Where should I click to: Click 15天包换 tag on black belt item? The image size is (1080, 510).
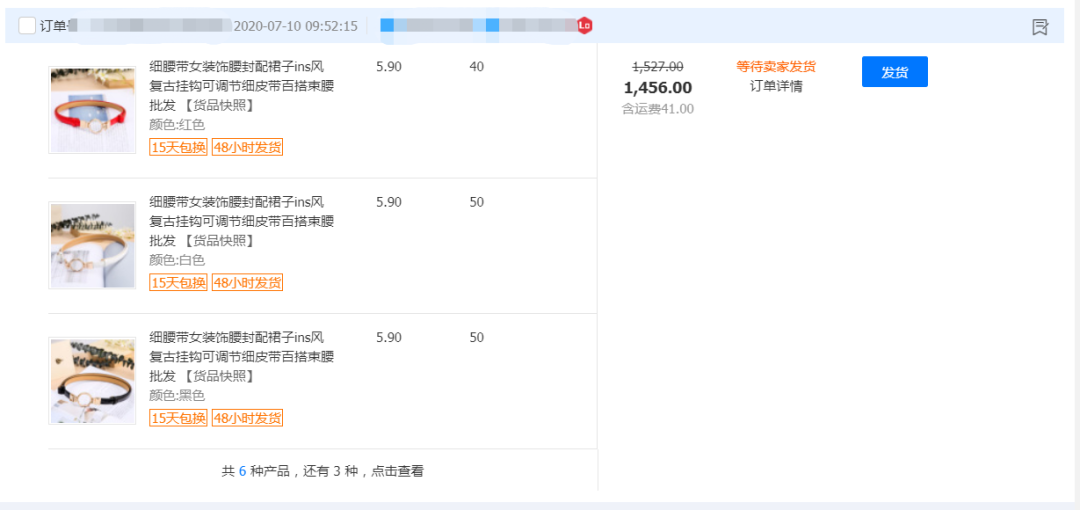(178, 418)
